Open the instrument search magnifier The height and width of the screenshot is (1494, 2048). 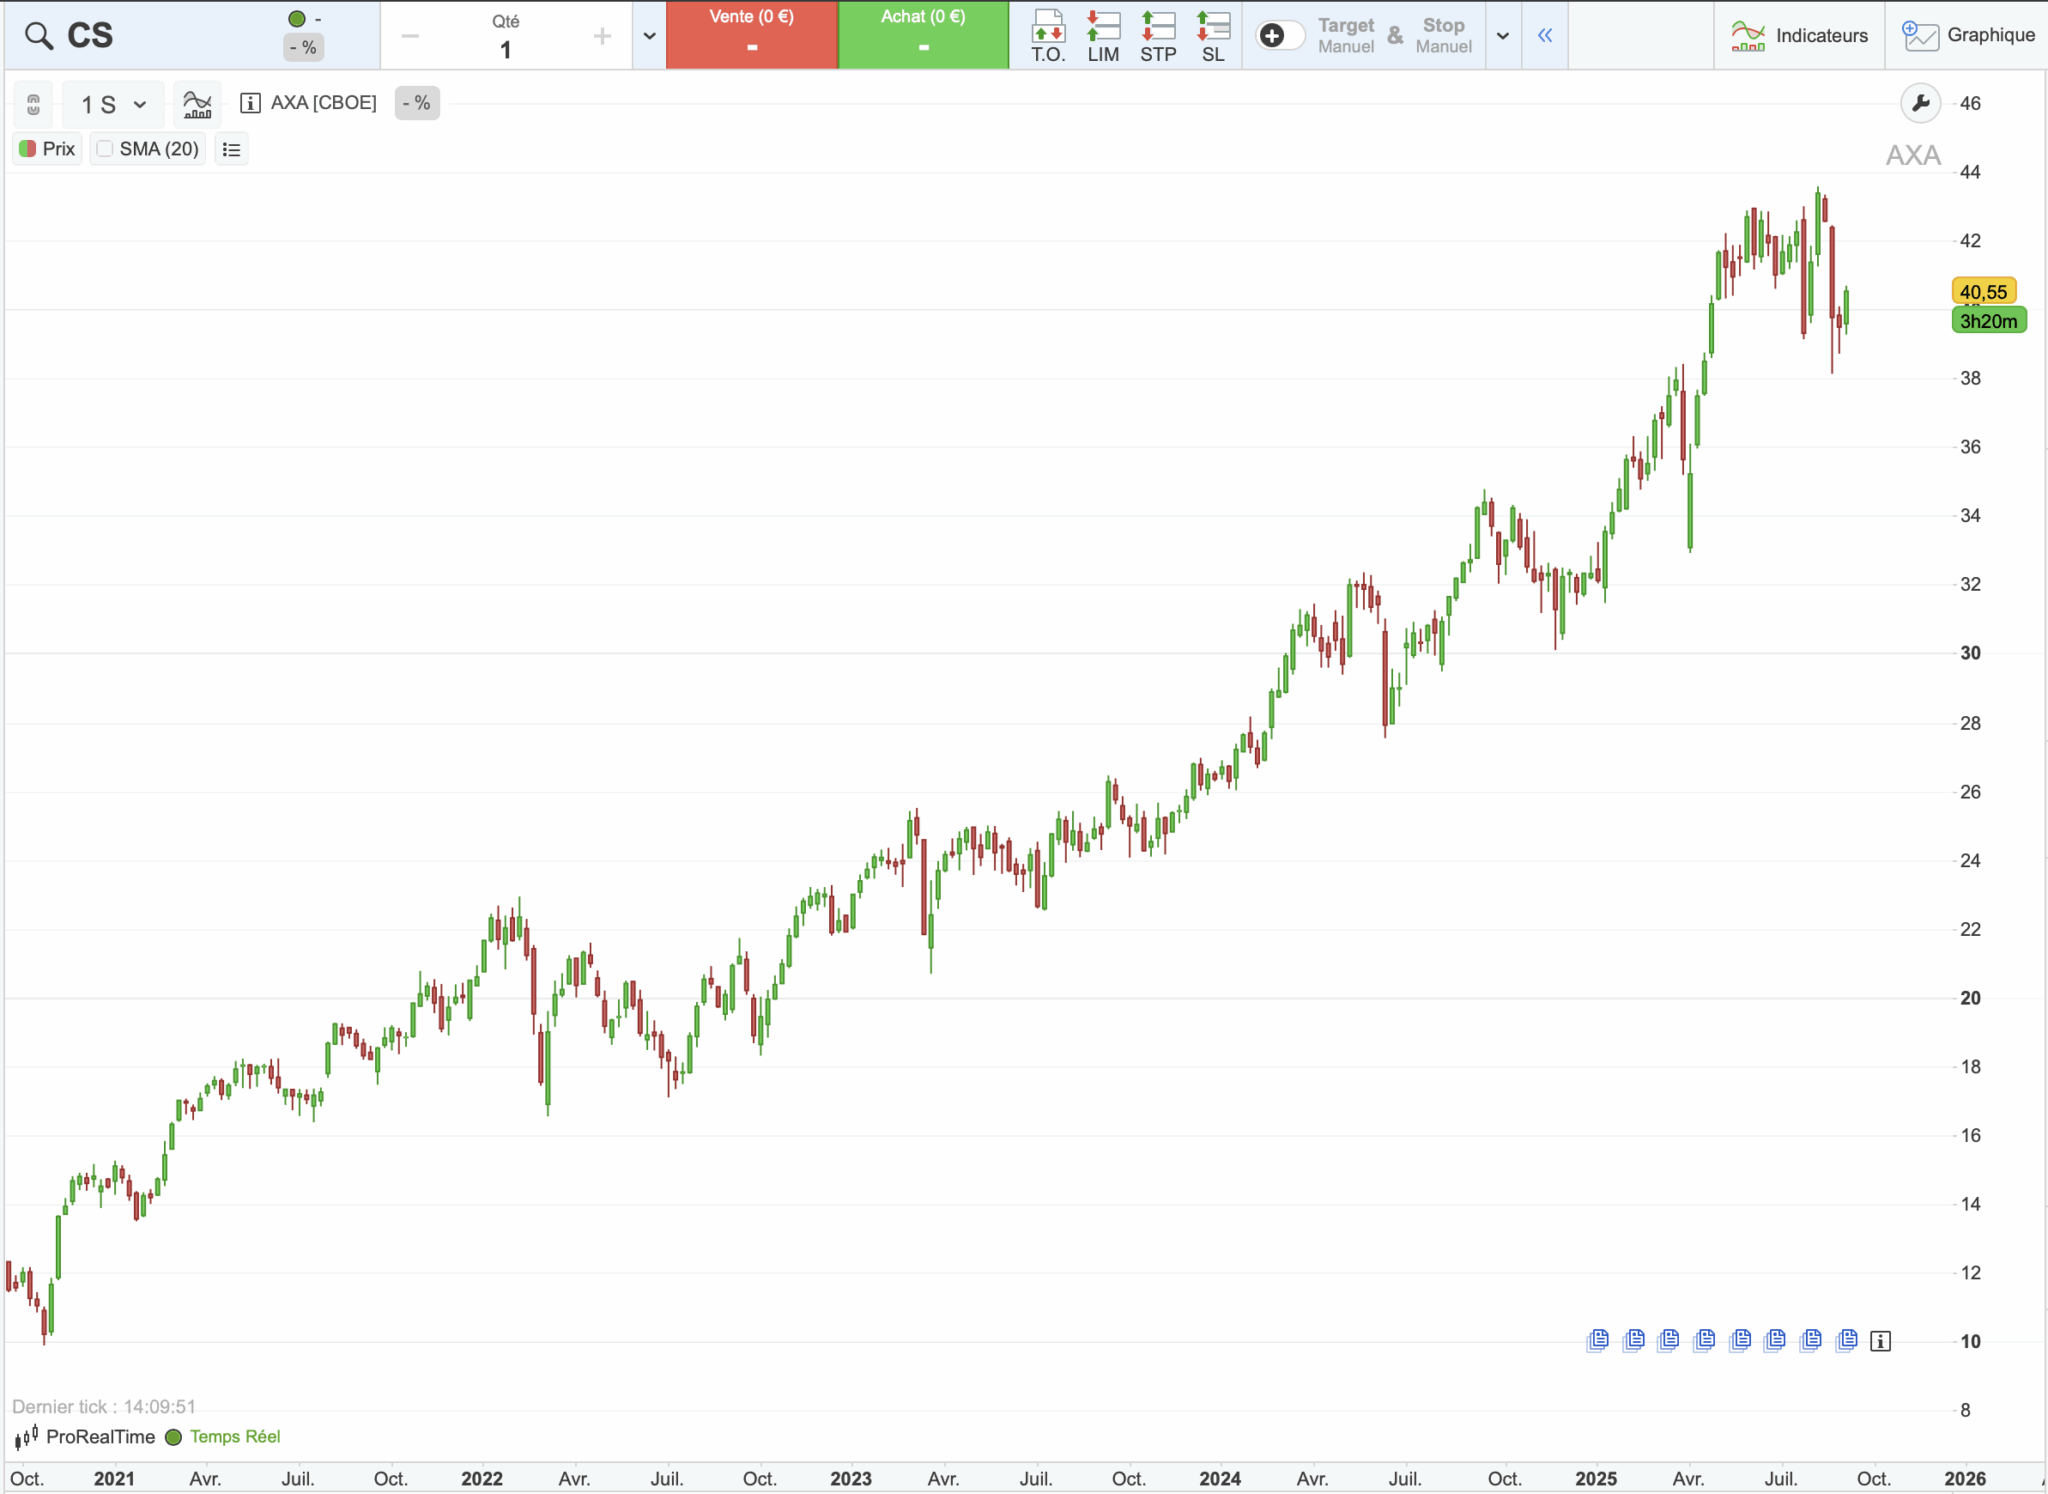click(37, 34)
